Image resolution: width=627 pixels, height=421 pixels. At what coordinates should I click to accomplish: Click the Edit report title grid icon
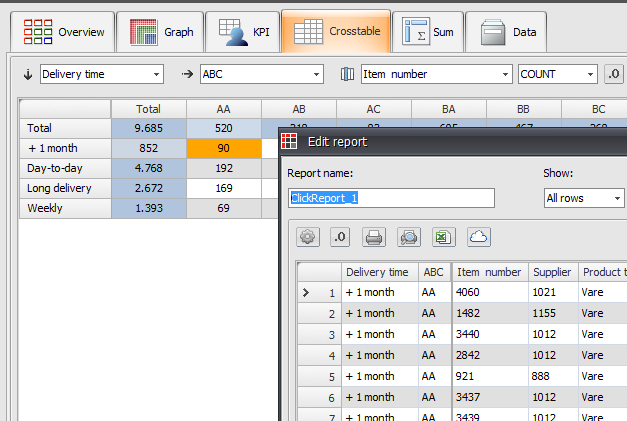click(289, 142)
